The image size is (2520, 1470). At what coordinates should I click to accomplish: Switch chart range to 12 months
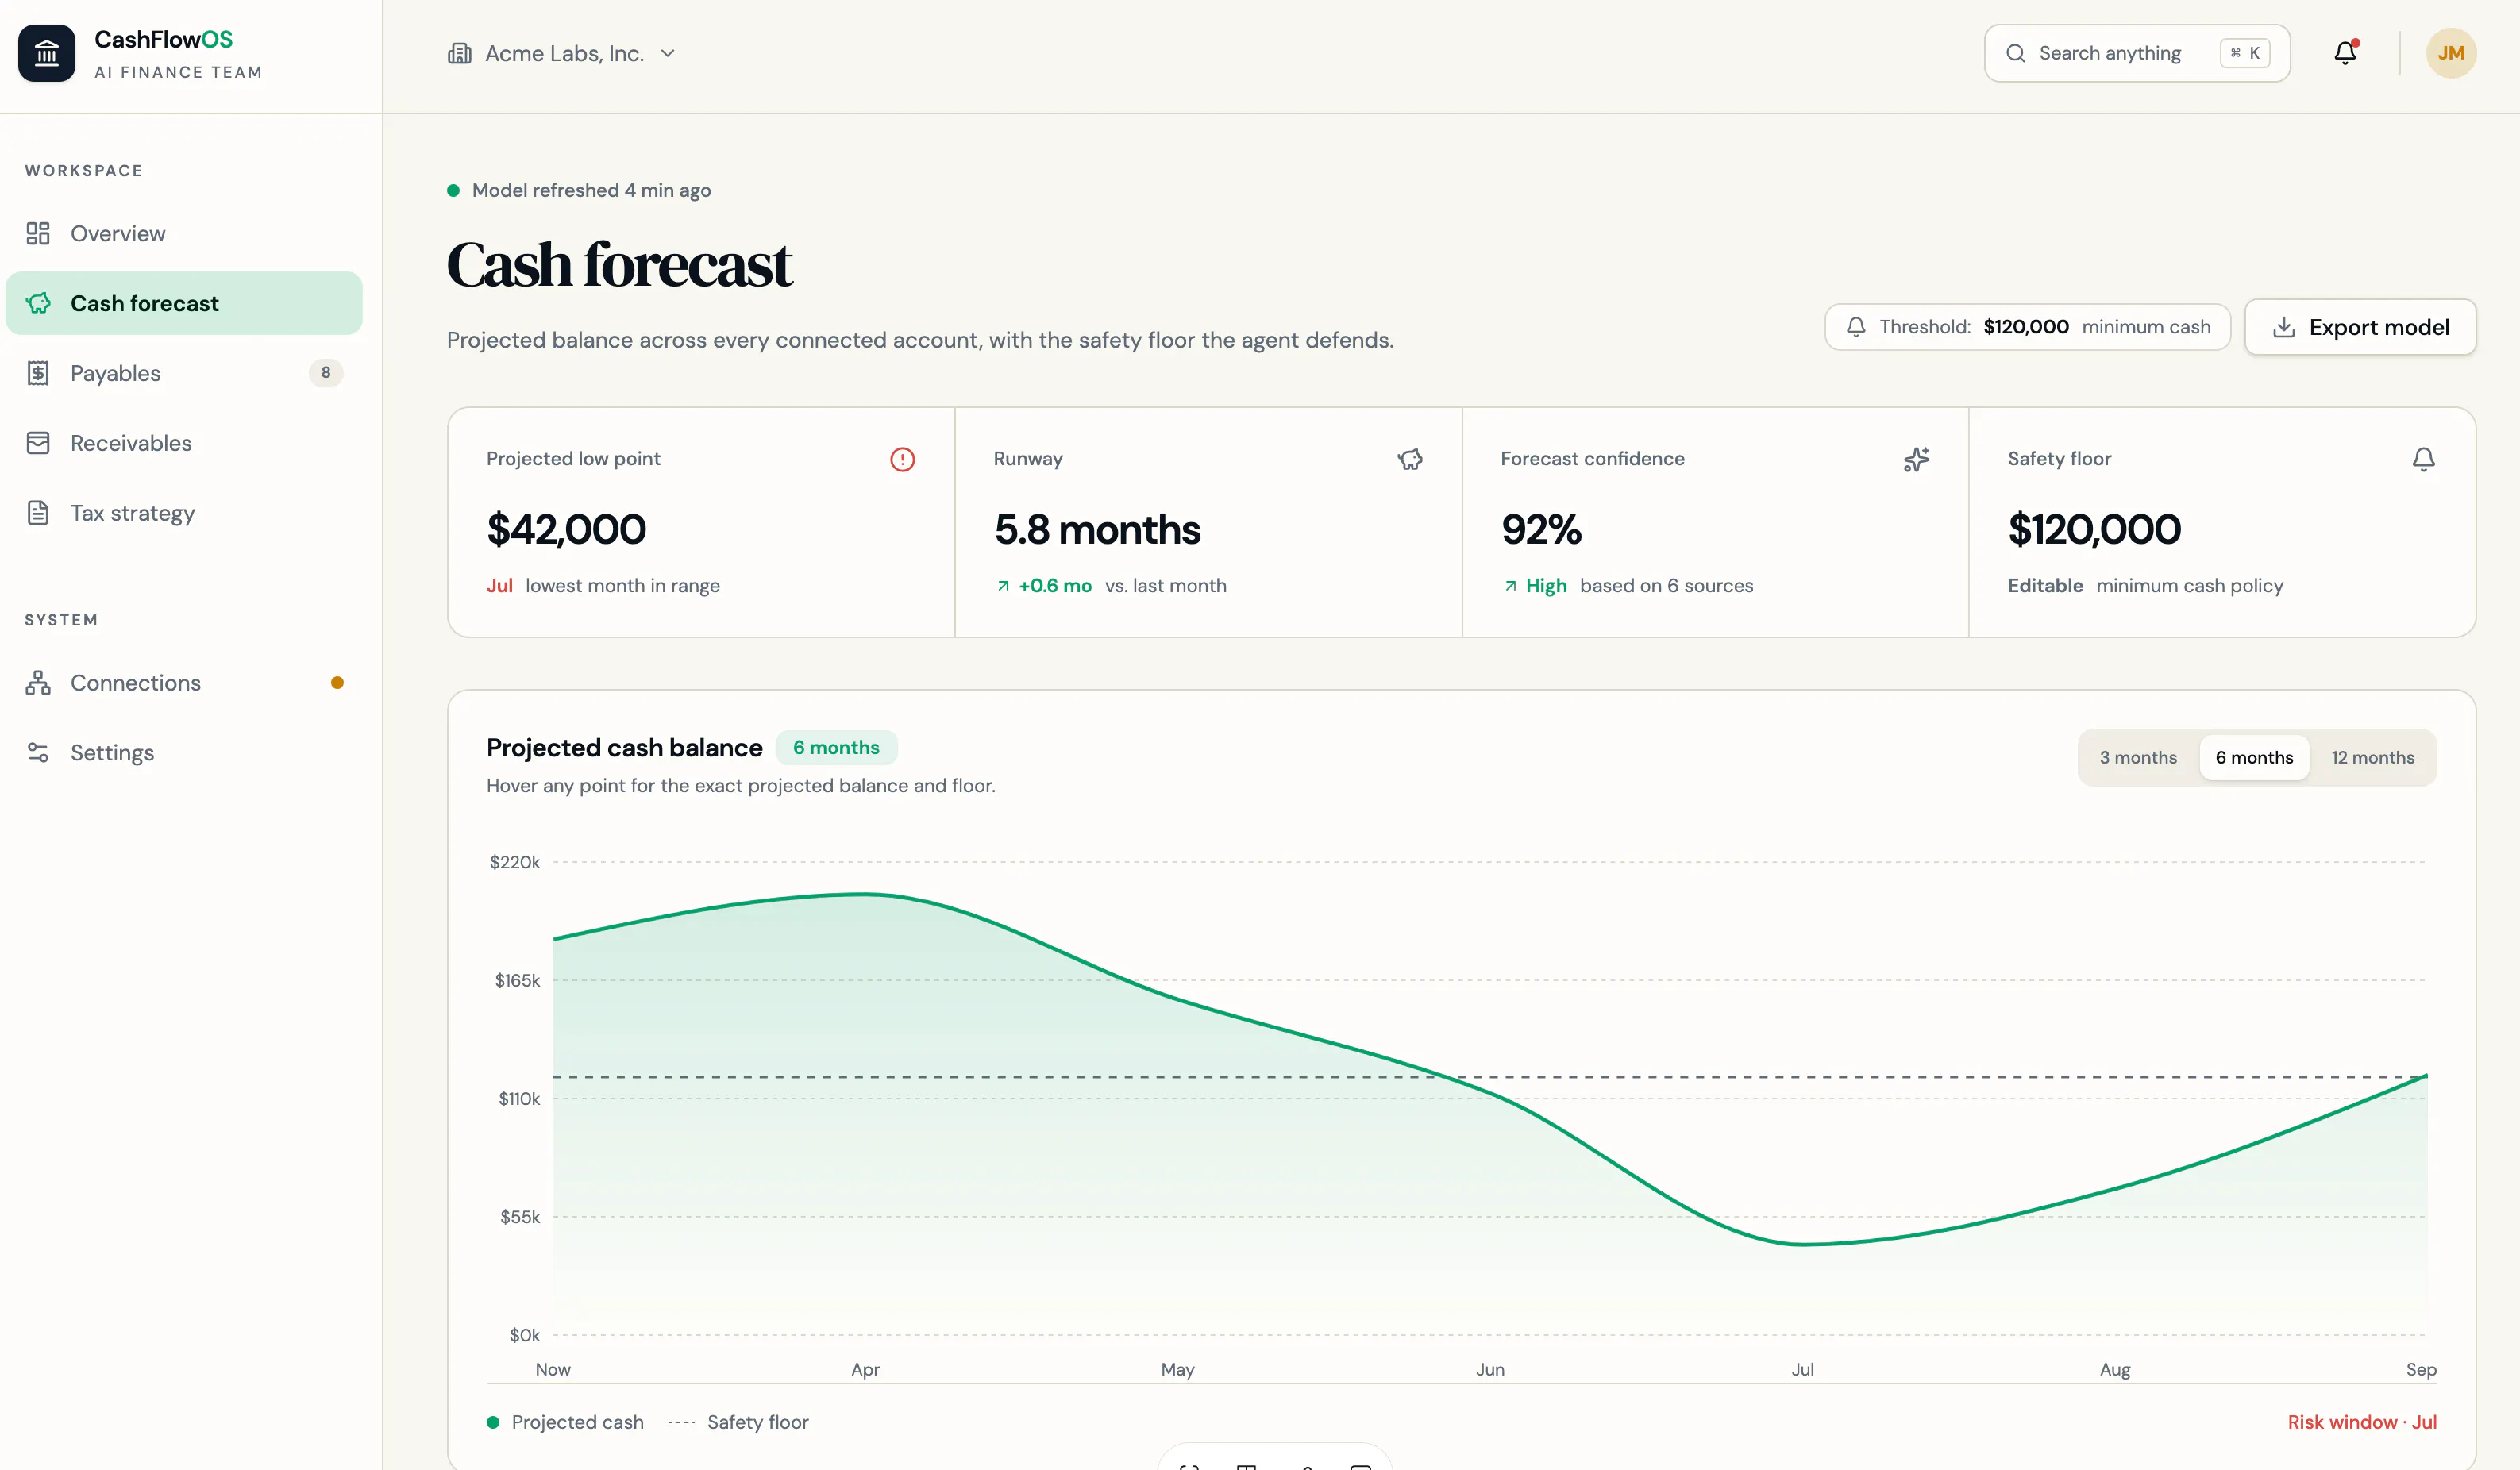(2372, 758)
